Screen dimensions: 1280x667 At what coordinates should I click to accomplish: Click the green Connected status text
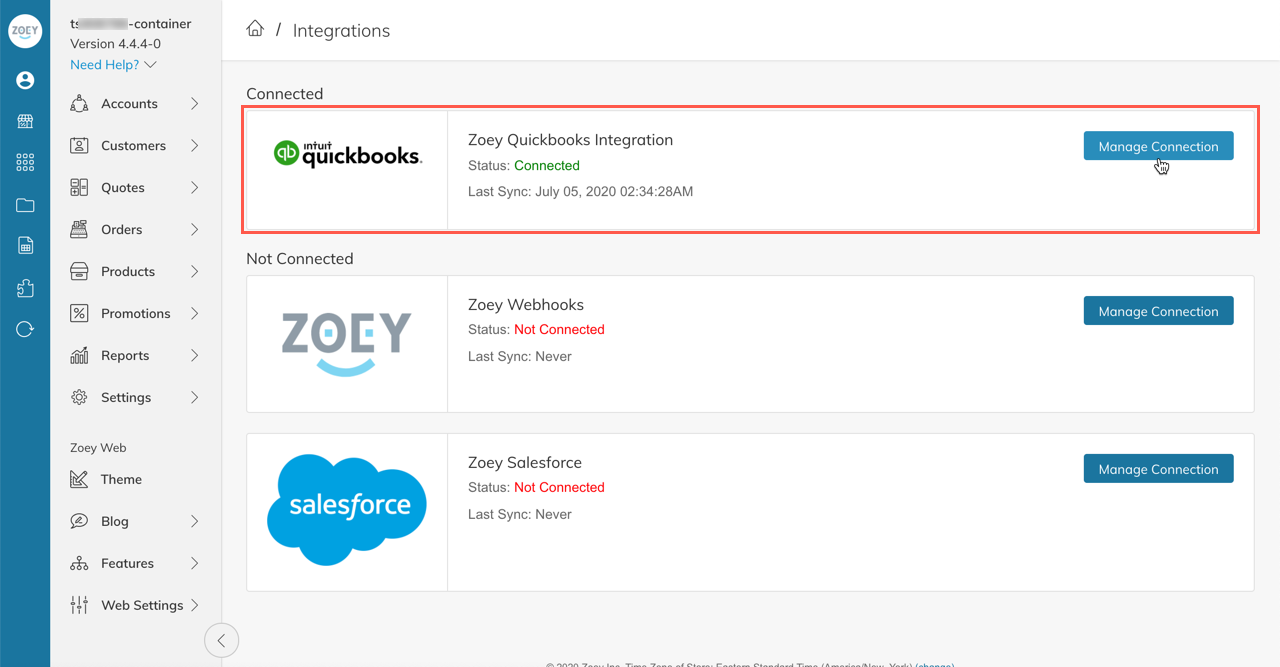547,165
